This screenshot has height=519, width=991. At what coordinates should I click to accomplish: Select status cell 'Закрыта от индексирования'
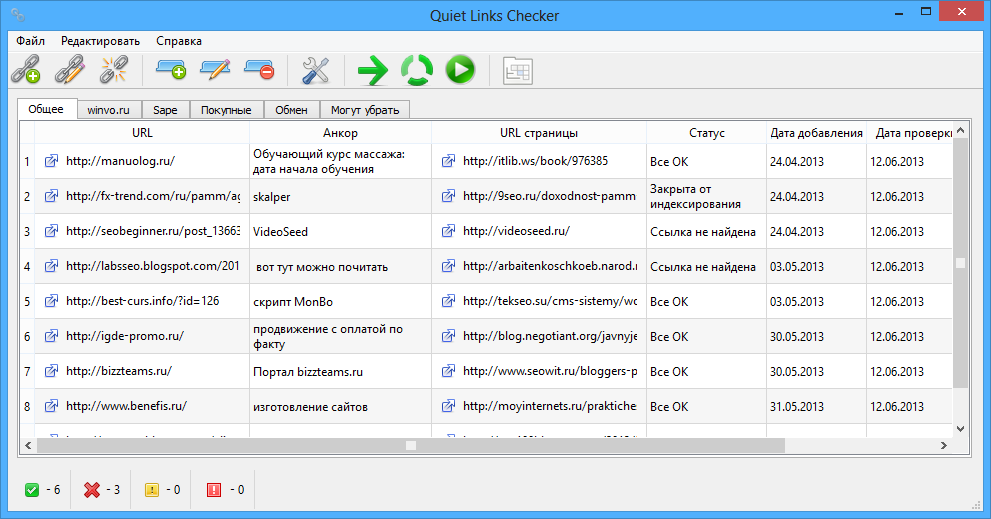point(707,197)
